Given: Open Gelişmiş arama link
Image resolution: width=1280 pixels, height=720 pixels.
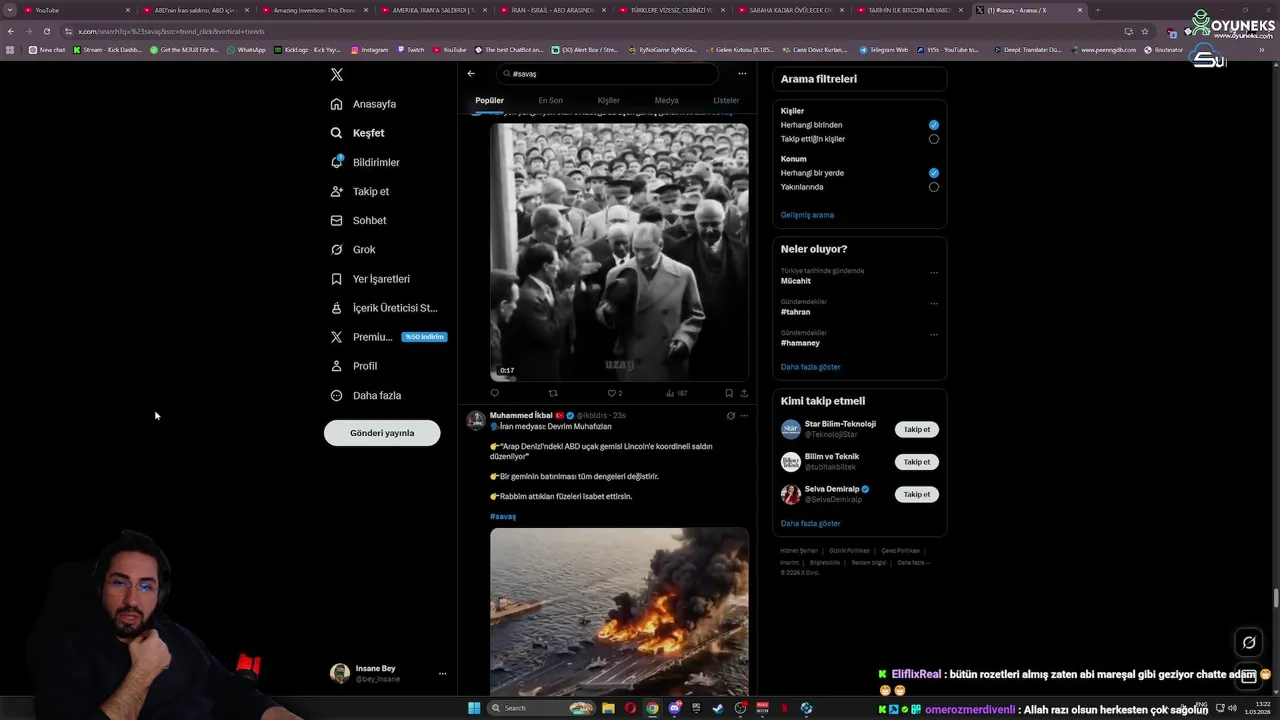Looking at the screenshot, I should (x=807, y=215).
